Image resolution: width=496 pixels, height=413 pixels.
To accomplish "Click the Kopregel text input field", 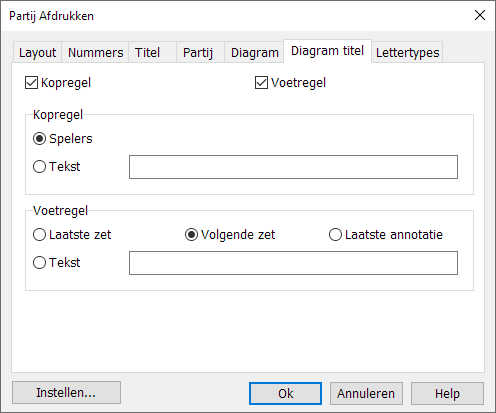I will pos(293,167).
